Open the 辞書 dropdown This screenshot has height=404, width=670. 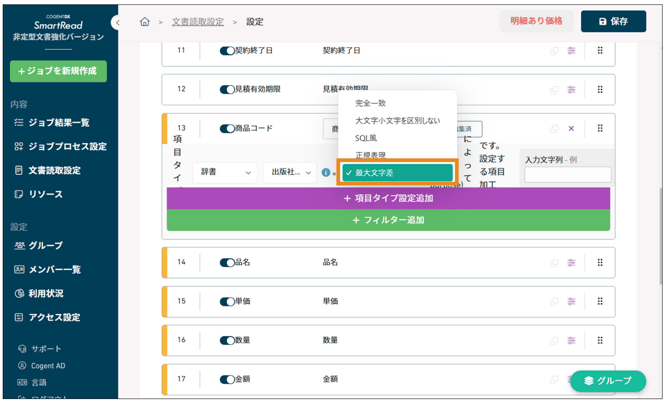[x=224, y=172]
